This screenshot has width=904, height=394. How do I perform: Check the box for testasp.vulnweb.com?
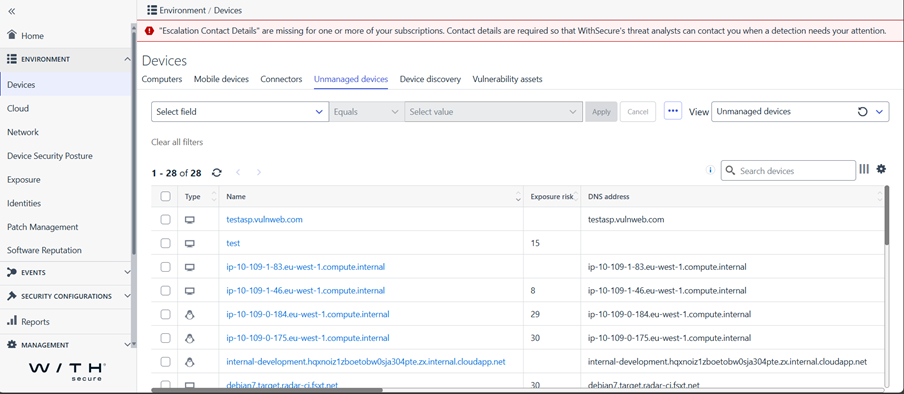[165, 220]
